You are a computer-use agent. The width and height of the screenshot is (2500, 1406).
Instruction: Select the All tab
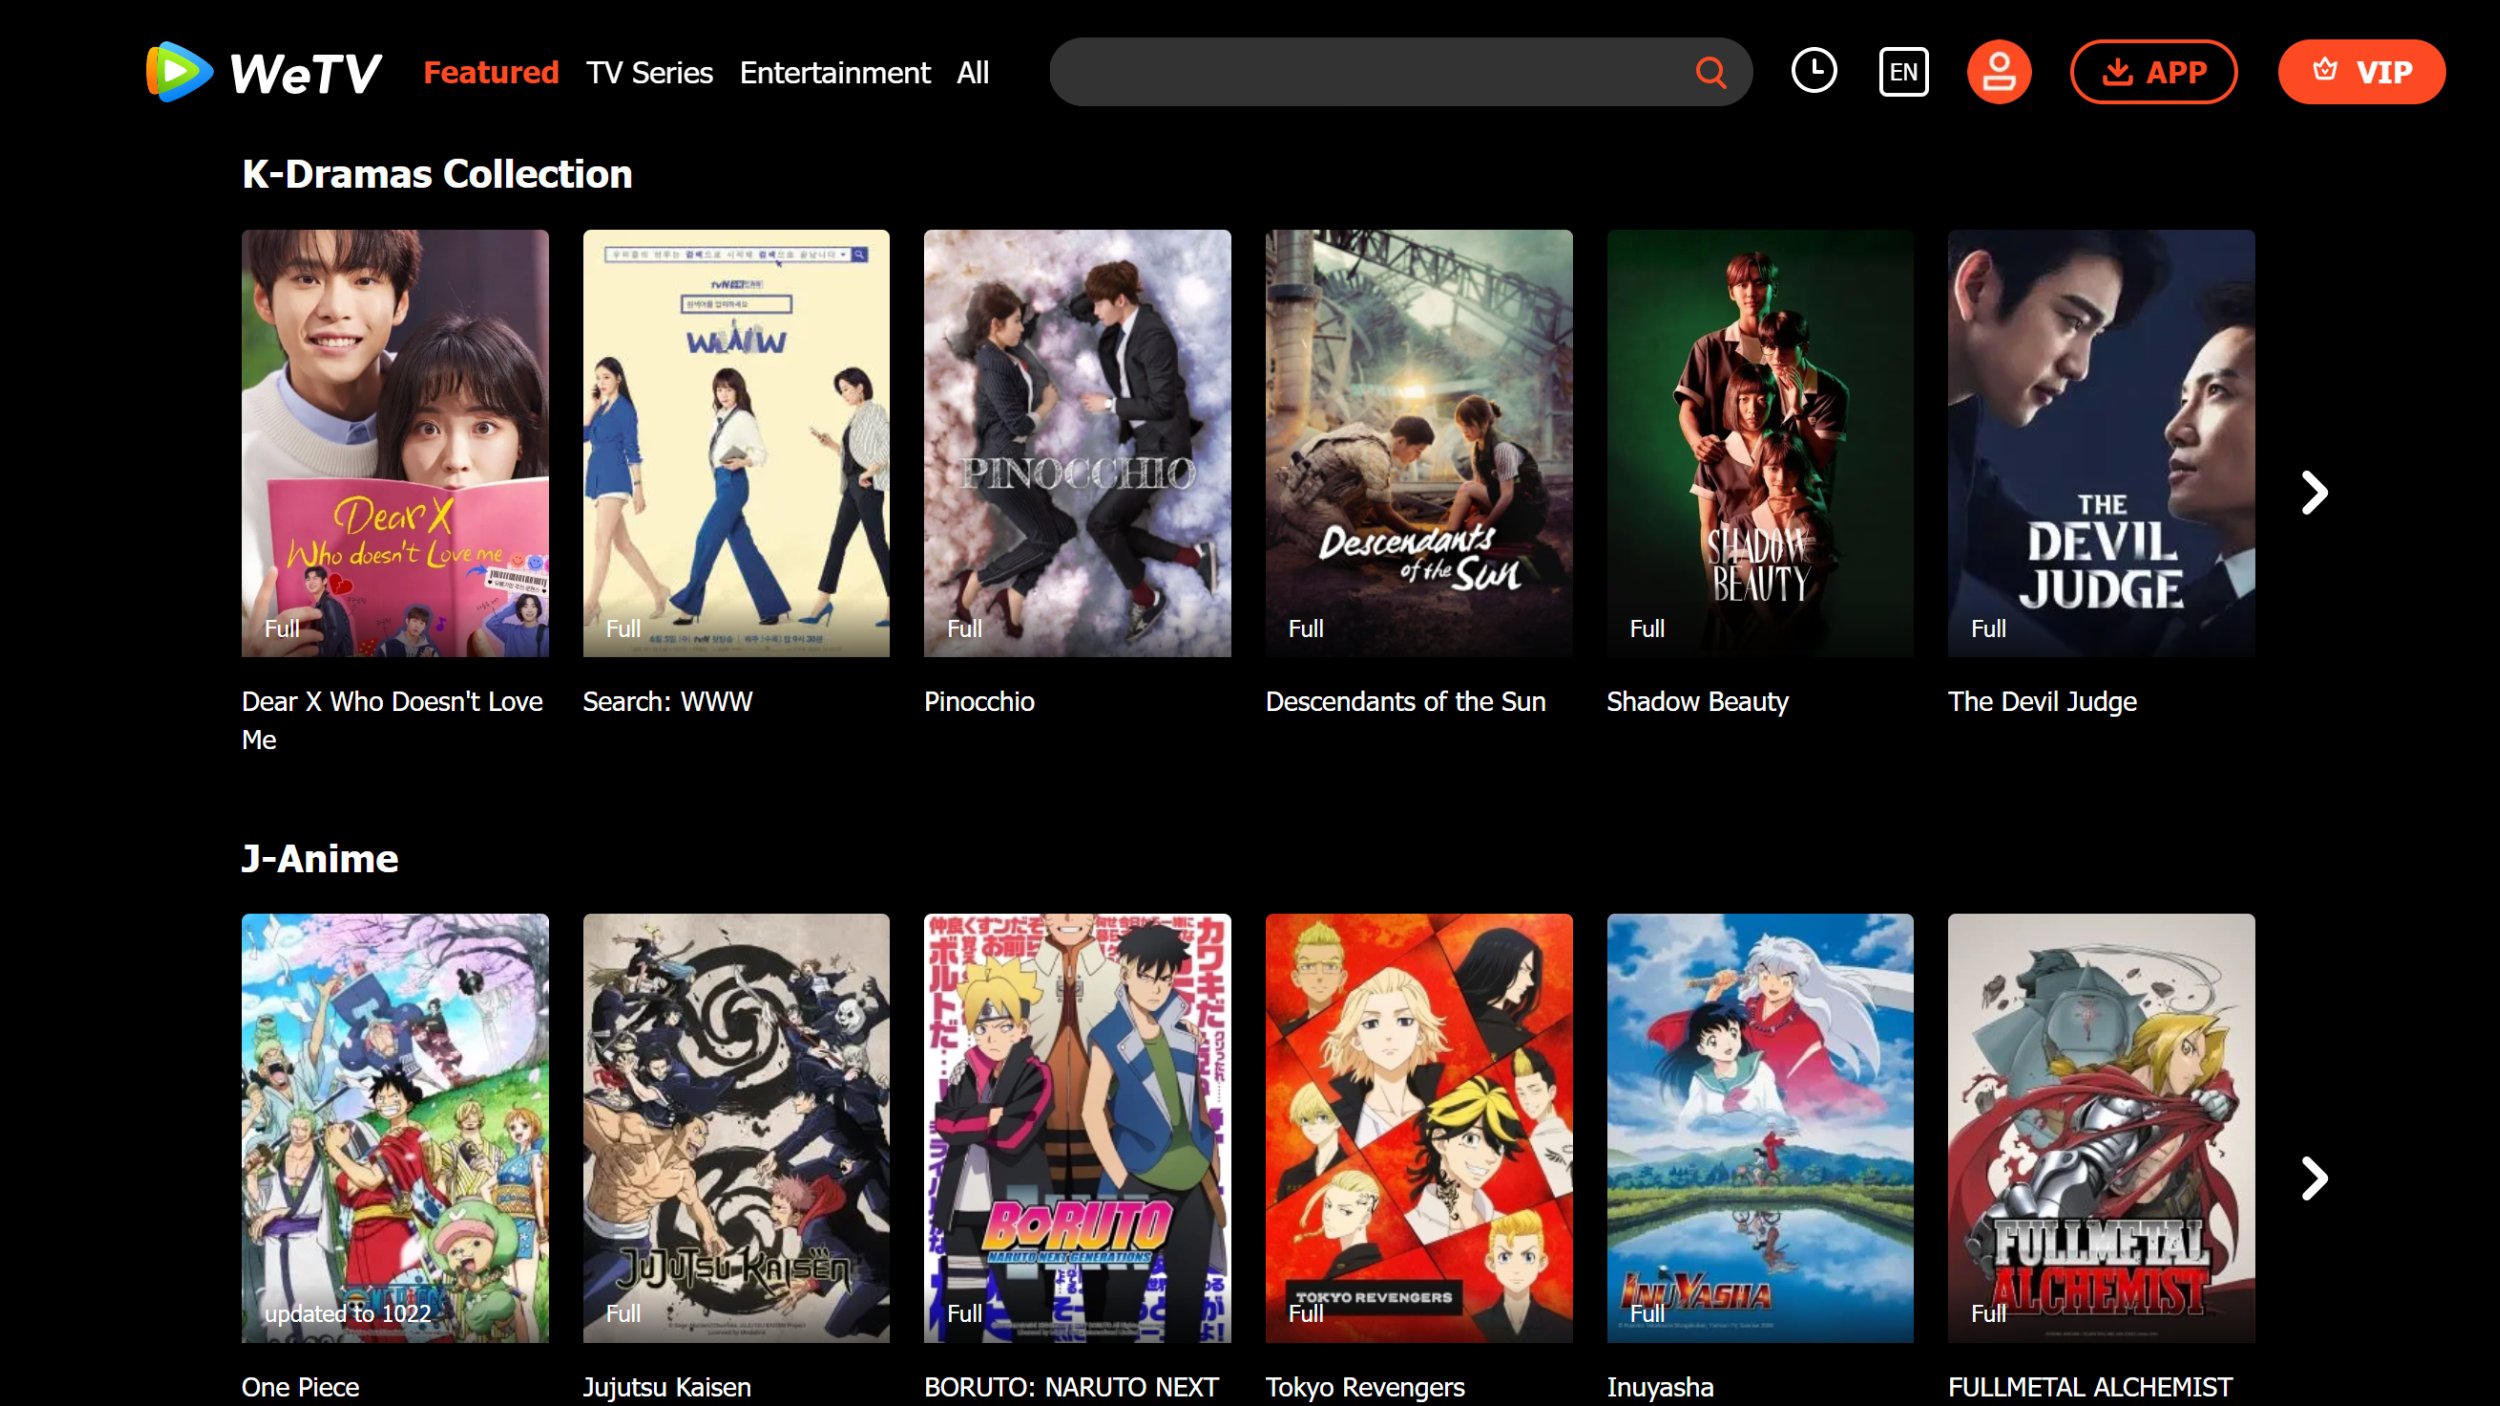click(972, 72)
